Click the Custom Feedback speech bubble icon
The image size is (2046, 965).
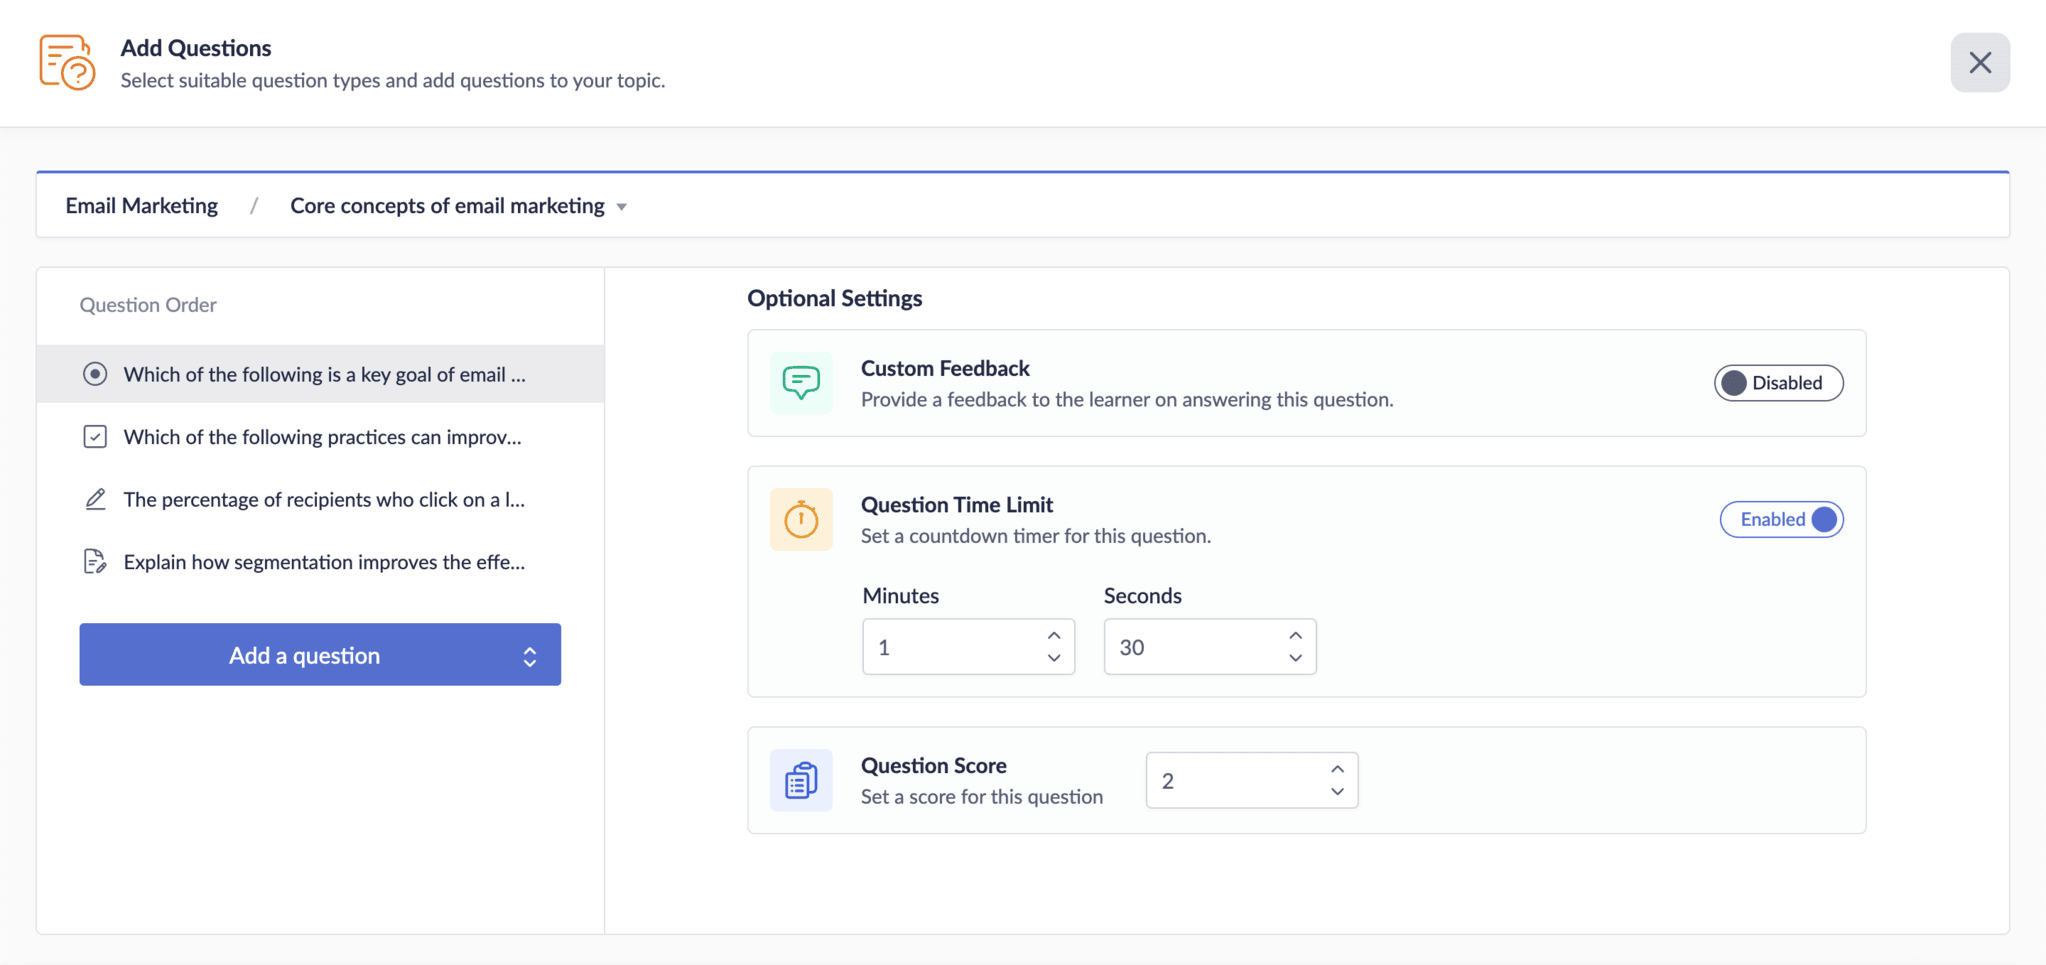[x=800, y=383]
